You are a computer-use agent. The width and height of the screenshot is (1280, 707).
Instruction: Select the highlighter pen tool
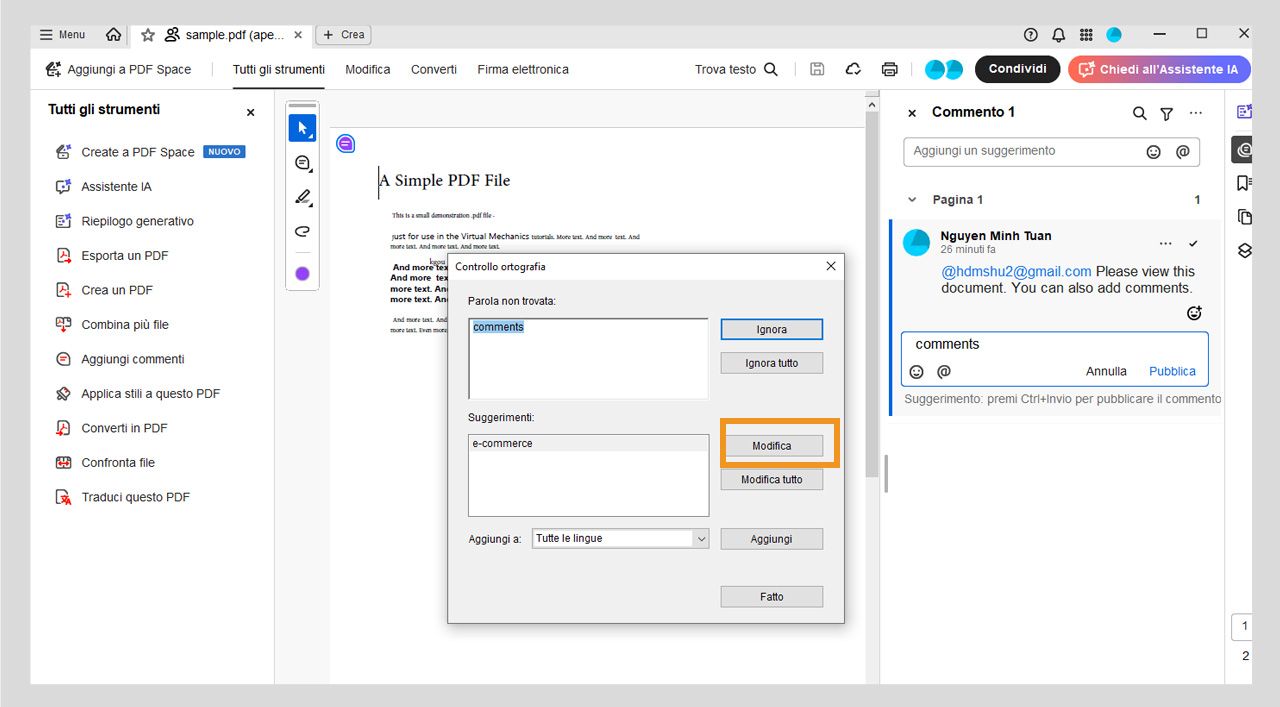pos(302,197)
